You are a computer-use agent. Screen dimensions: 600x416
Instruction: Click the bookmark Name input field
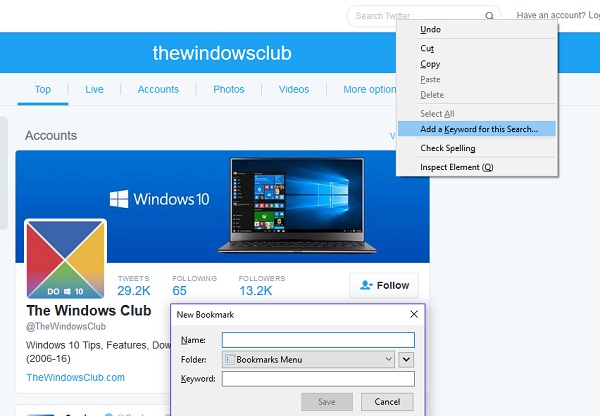[318, 340]
